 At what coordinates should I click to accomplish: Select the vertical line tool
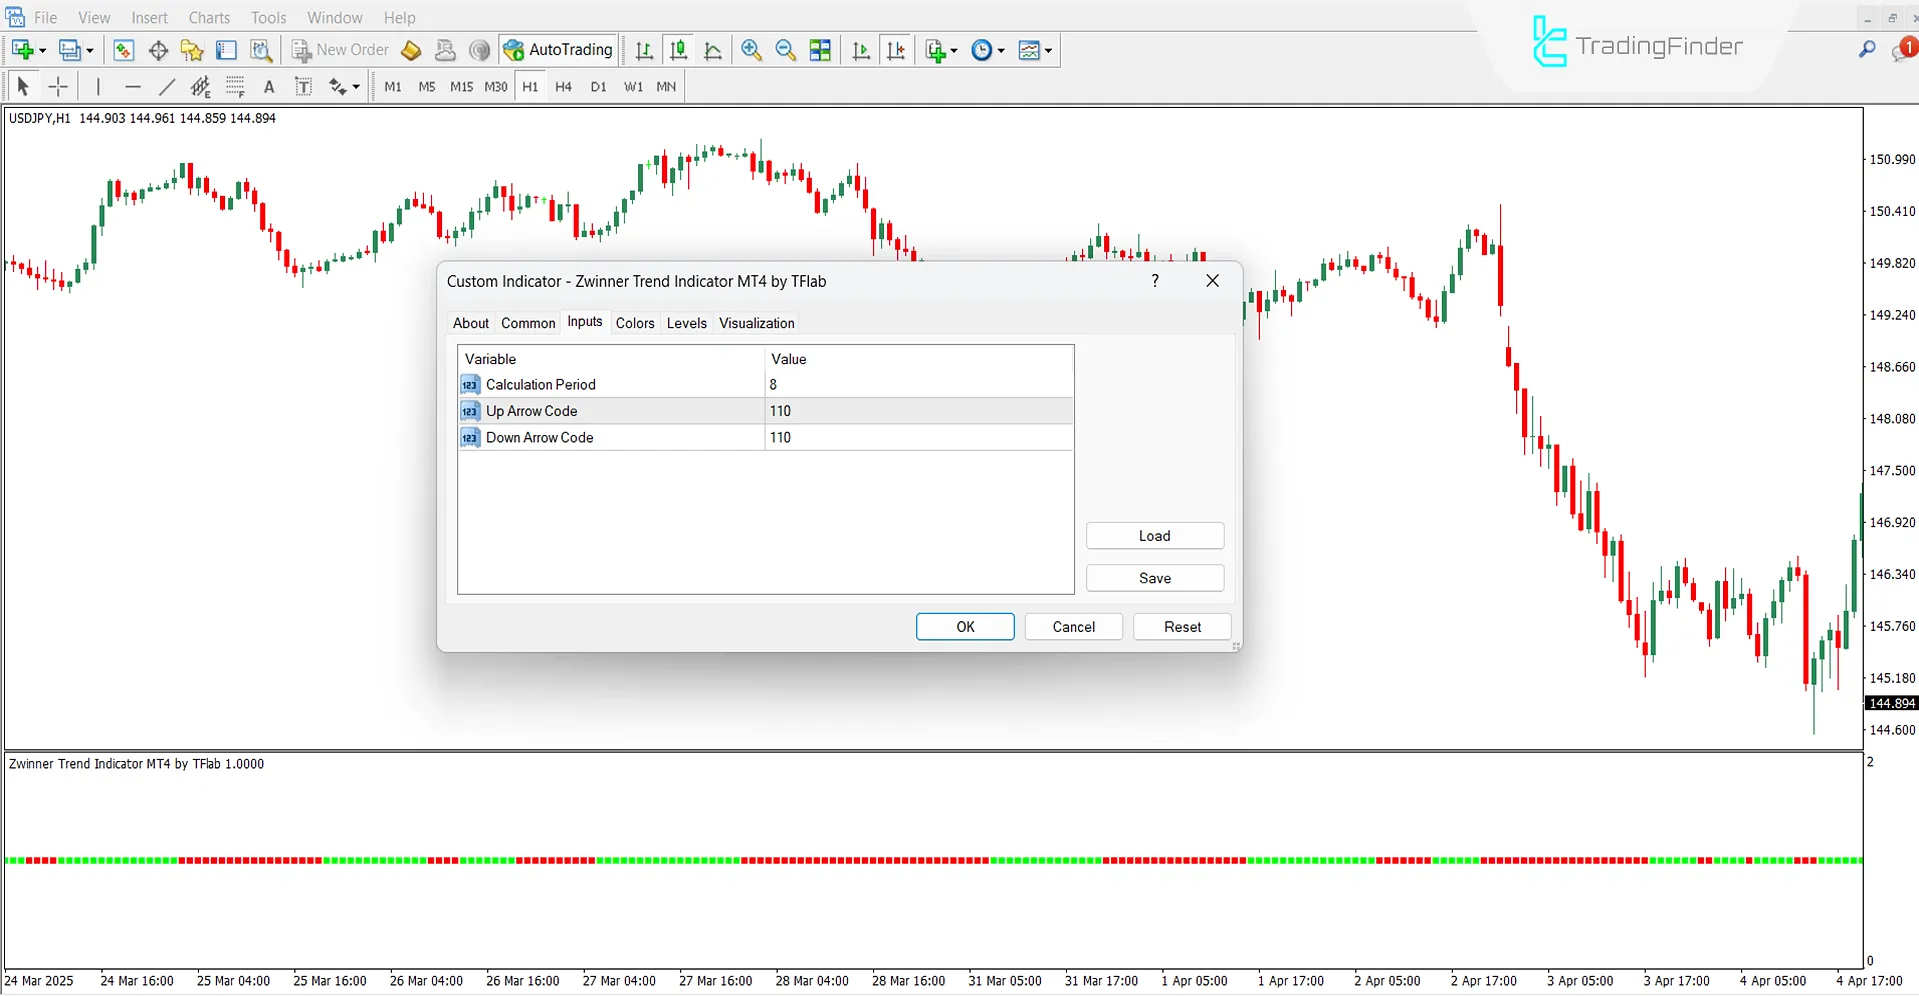point(98,87)
